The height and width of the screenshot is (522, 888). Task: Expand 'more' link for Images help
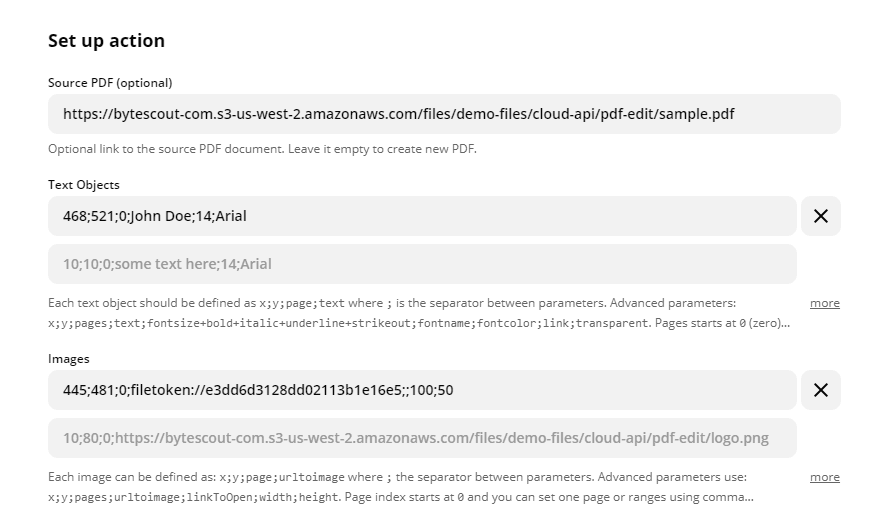(x=824, y=477)
